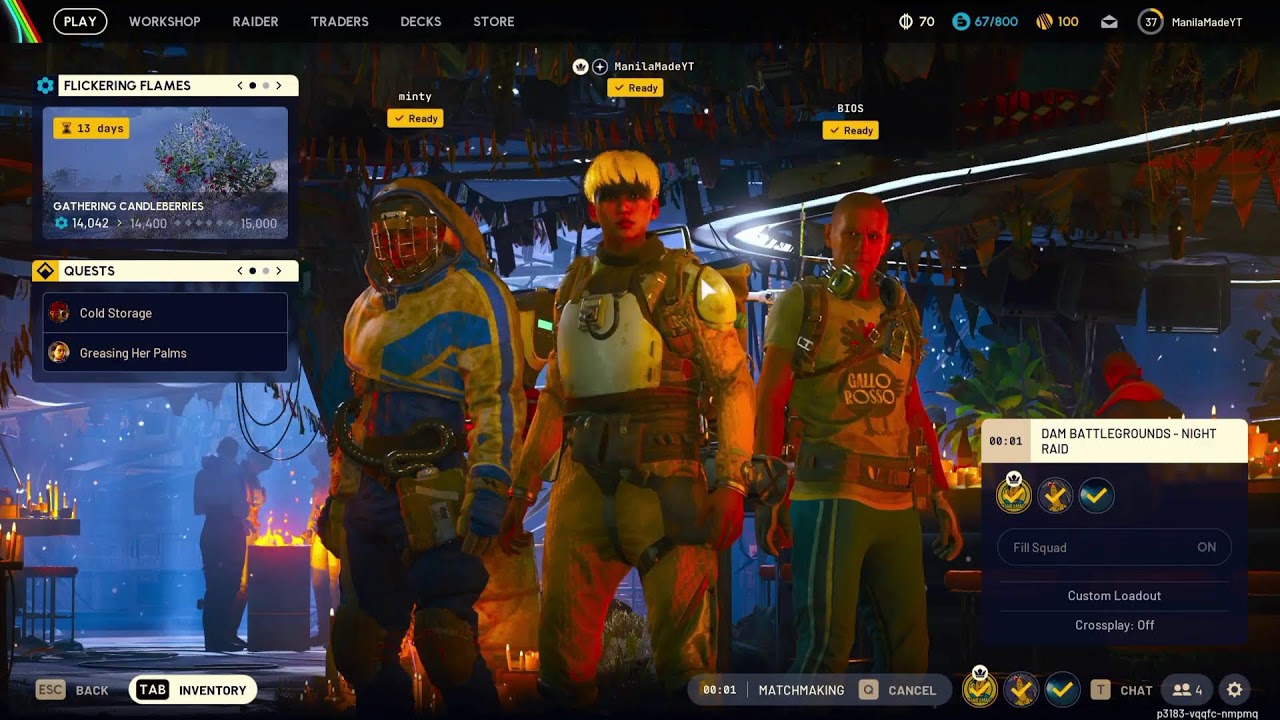1280x720 pixels.
Task: Click the T key hint icon
Action: tap(1100, 690)
